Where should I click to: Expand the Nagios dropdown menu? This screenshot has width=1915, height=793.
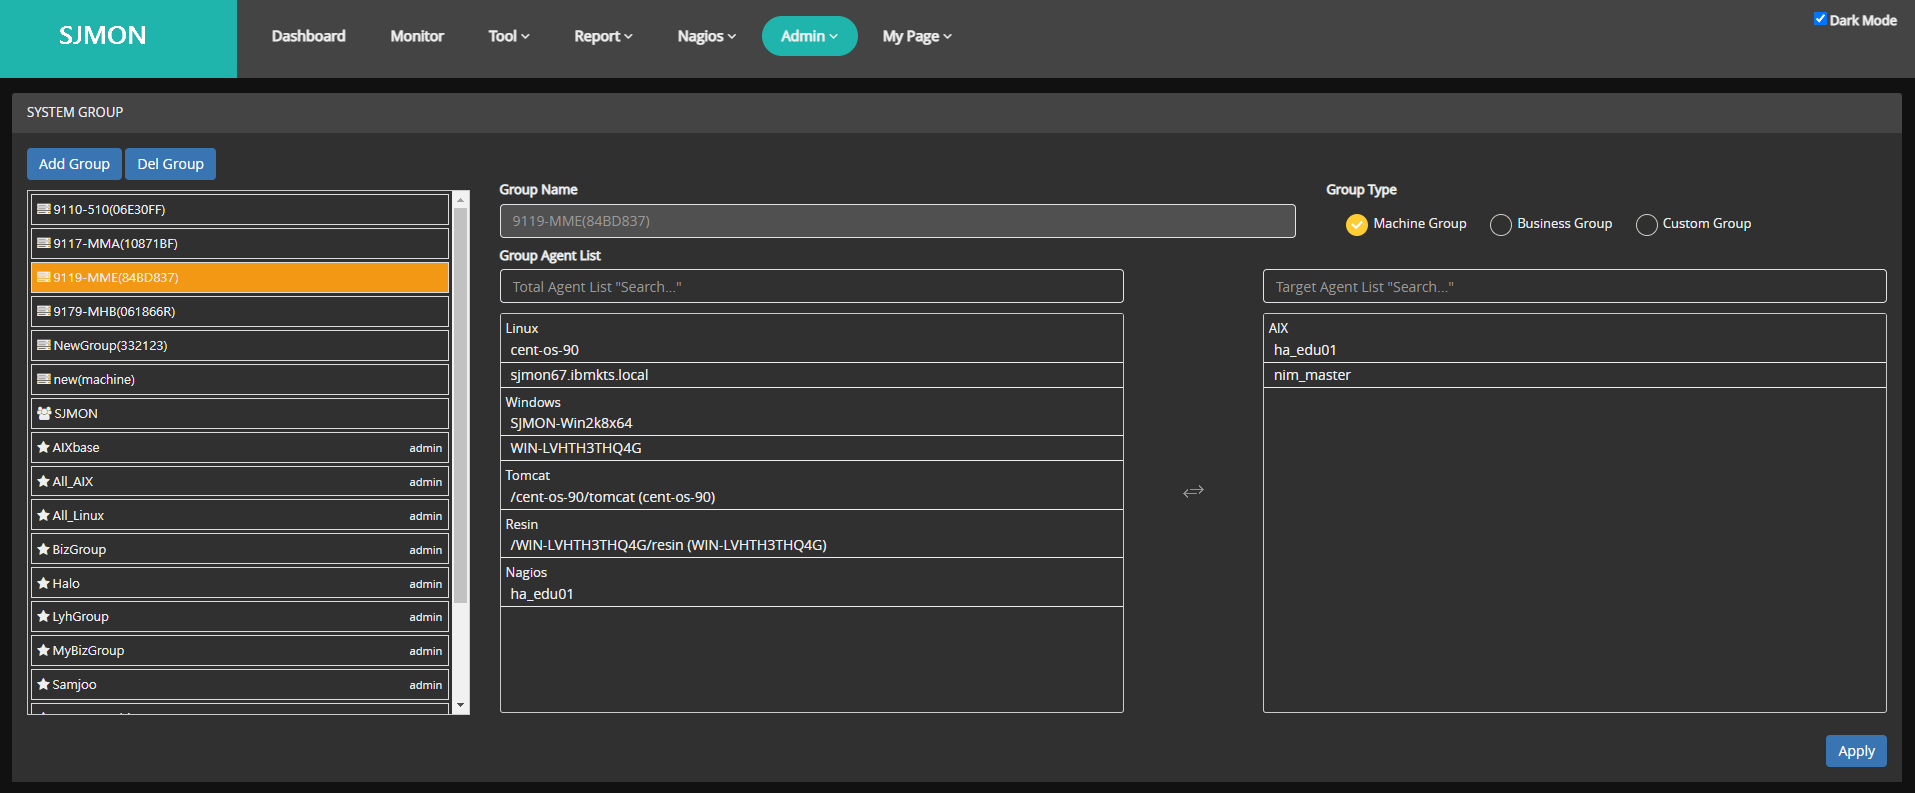[706, 36]
